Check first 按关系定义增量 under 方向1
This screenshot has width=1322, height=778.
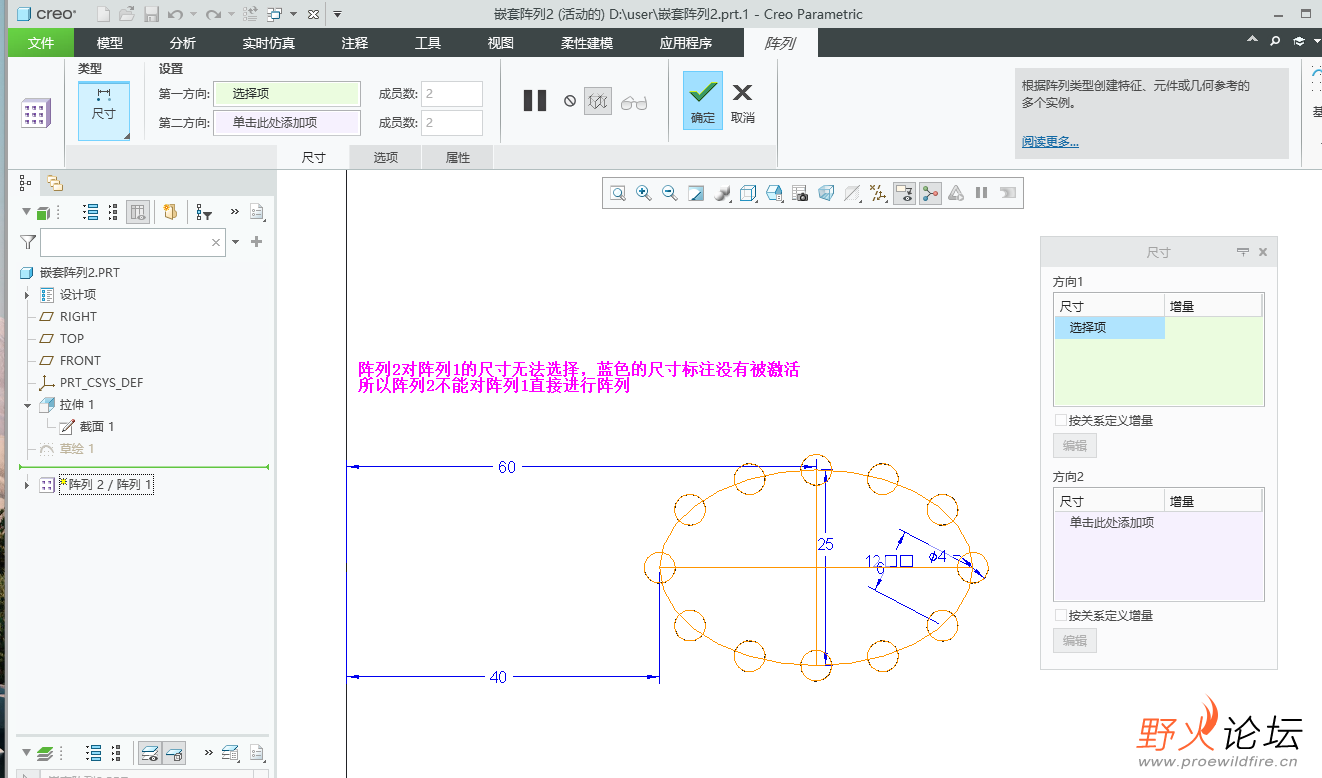tap(1061, 421)
